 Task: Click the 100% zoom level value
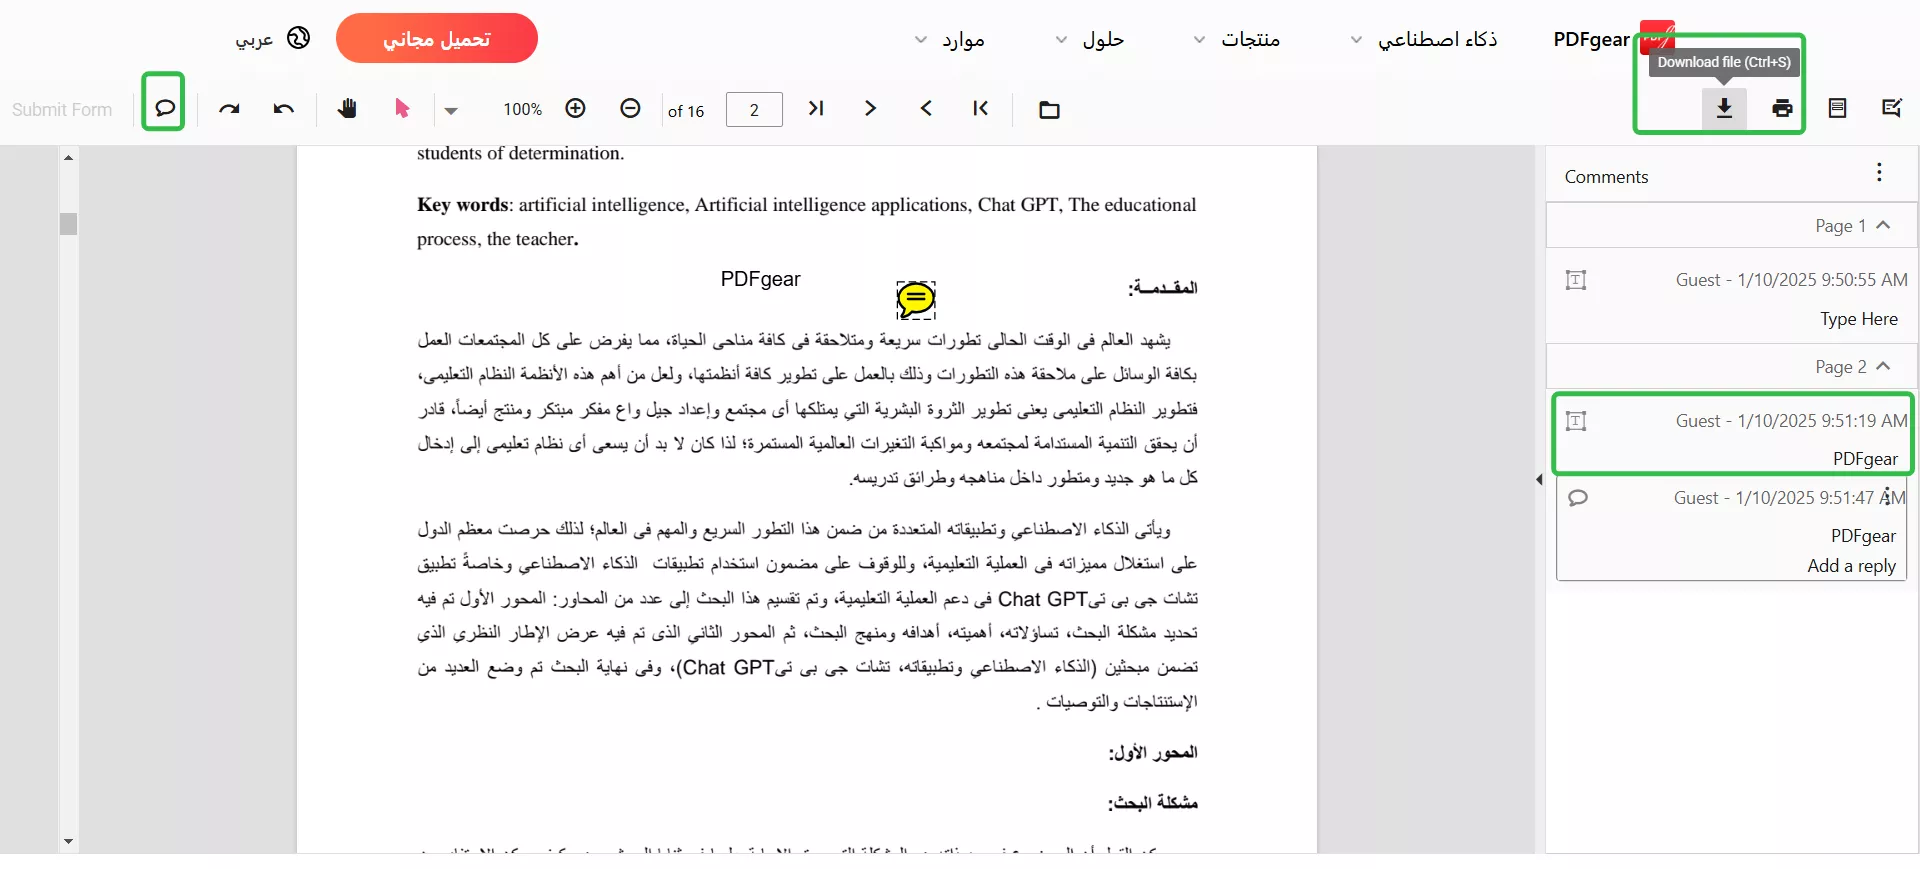click(x=522, y=110)
